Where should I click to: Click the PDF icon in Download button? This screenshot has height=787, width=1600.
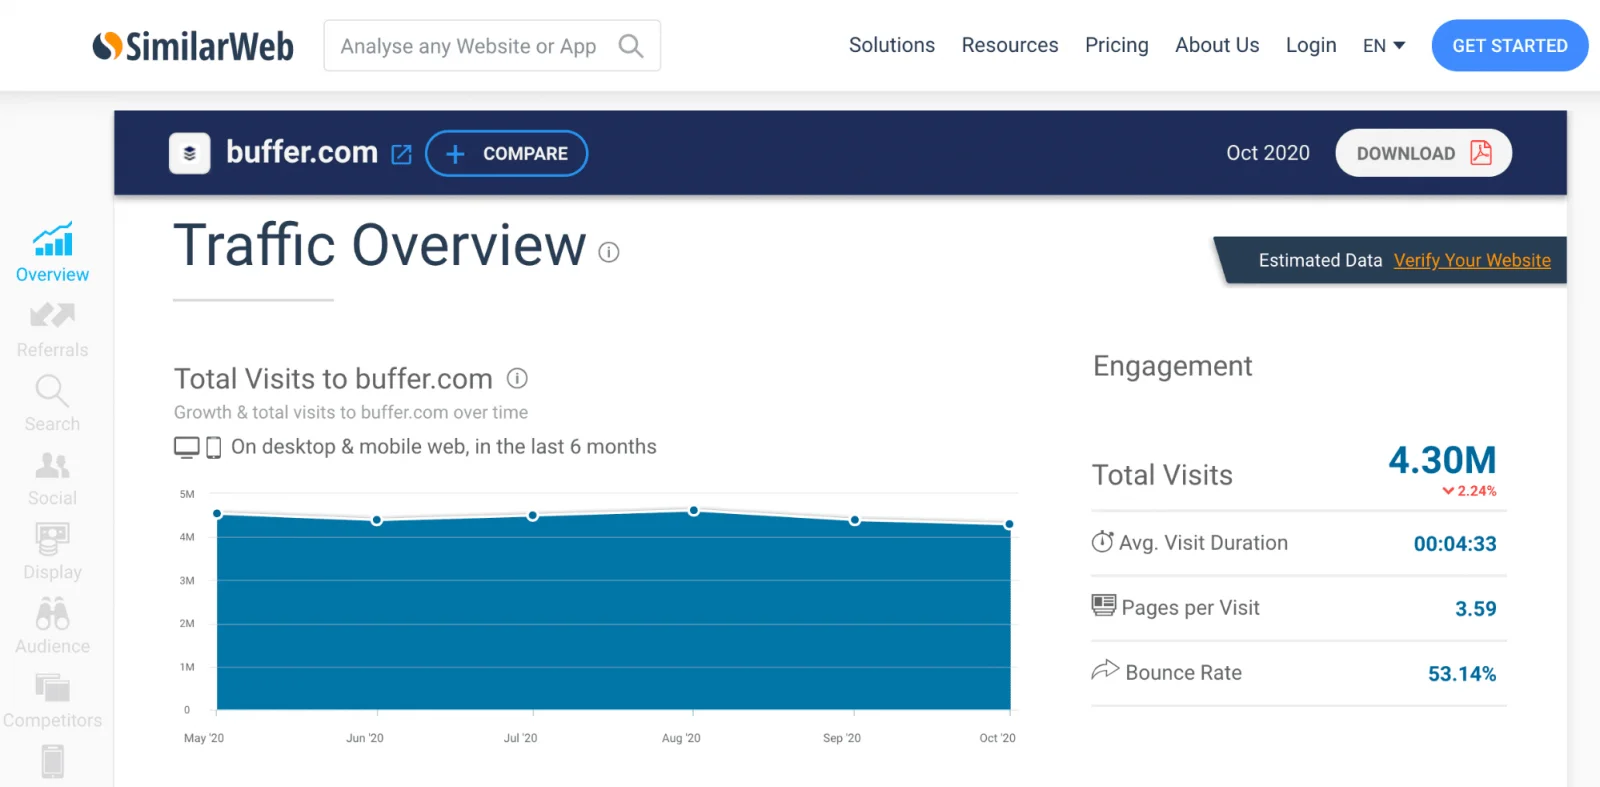1481,153
